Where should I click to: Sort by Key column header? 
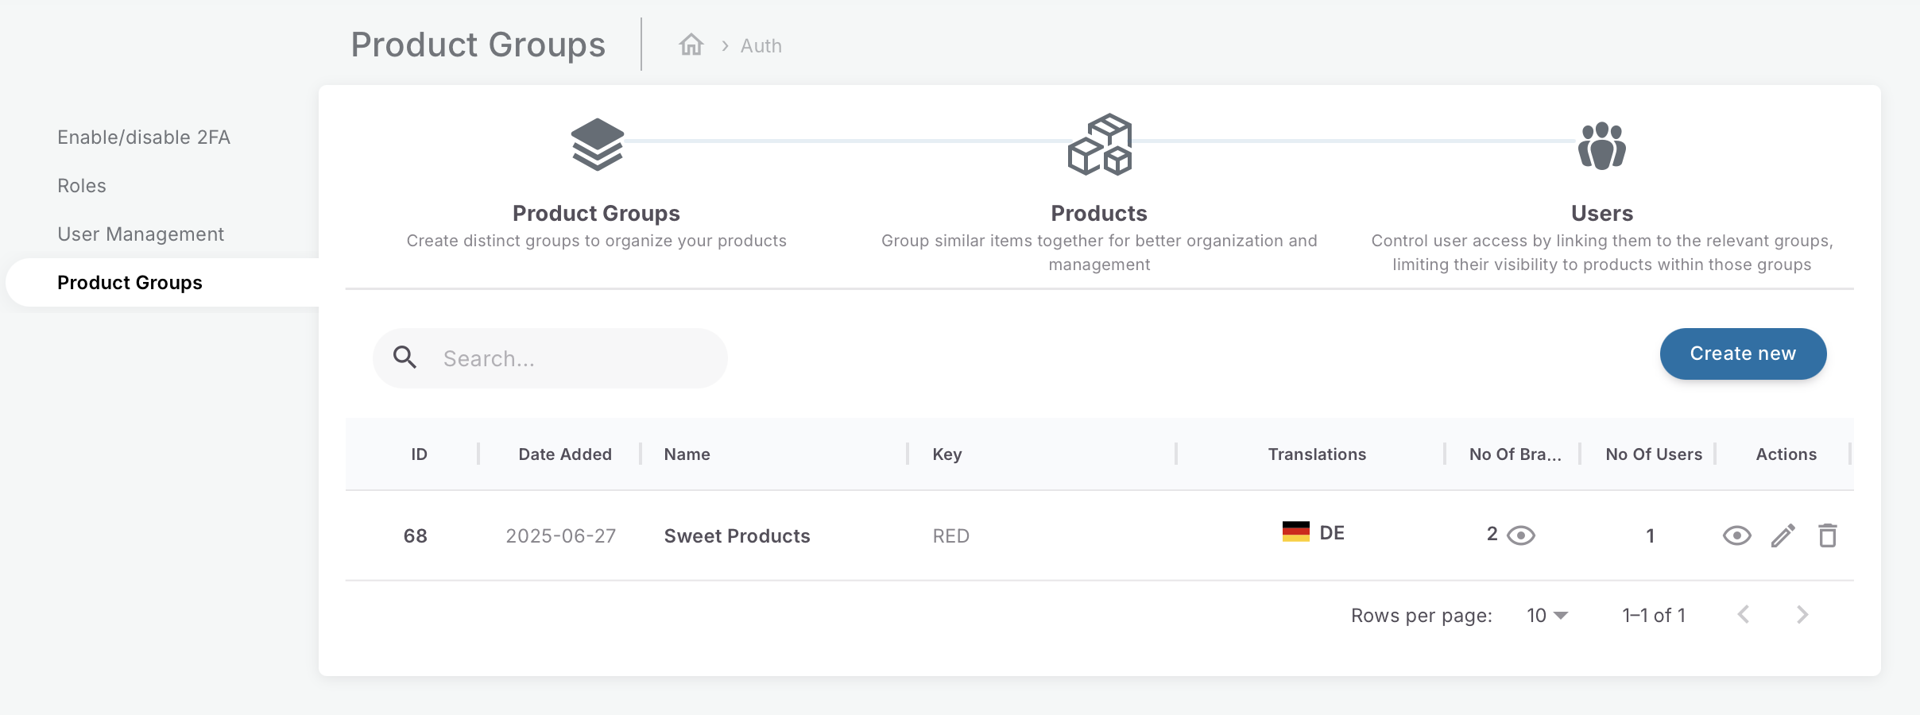click(947, 454)
